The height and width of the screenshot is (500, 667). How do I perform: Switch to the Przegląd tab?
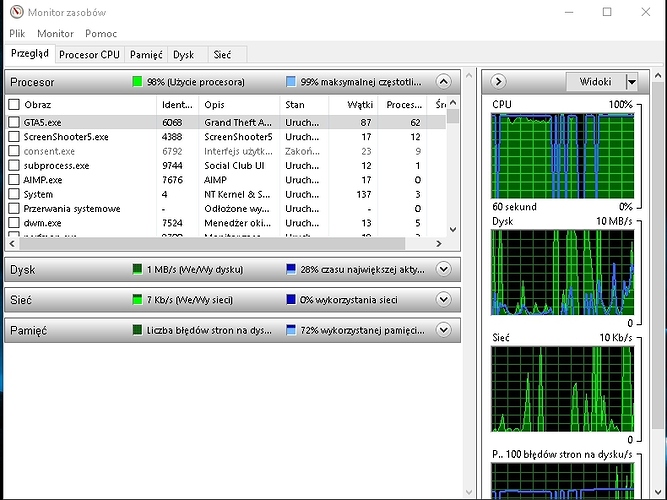point(30,54)
